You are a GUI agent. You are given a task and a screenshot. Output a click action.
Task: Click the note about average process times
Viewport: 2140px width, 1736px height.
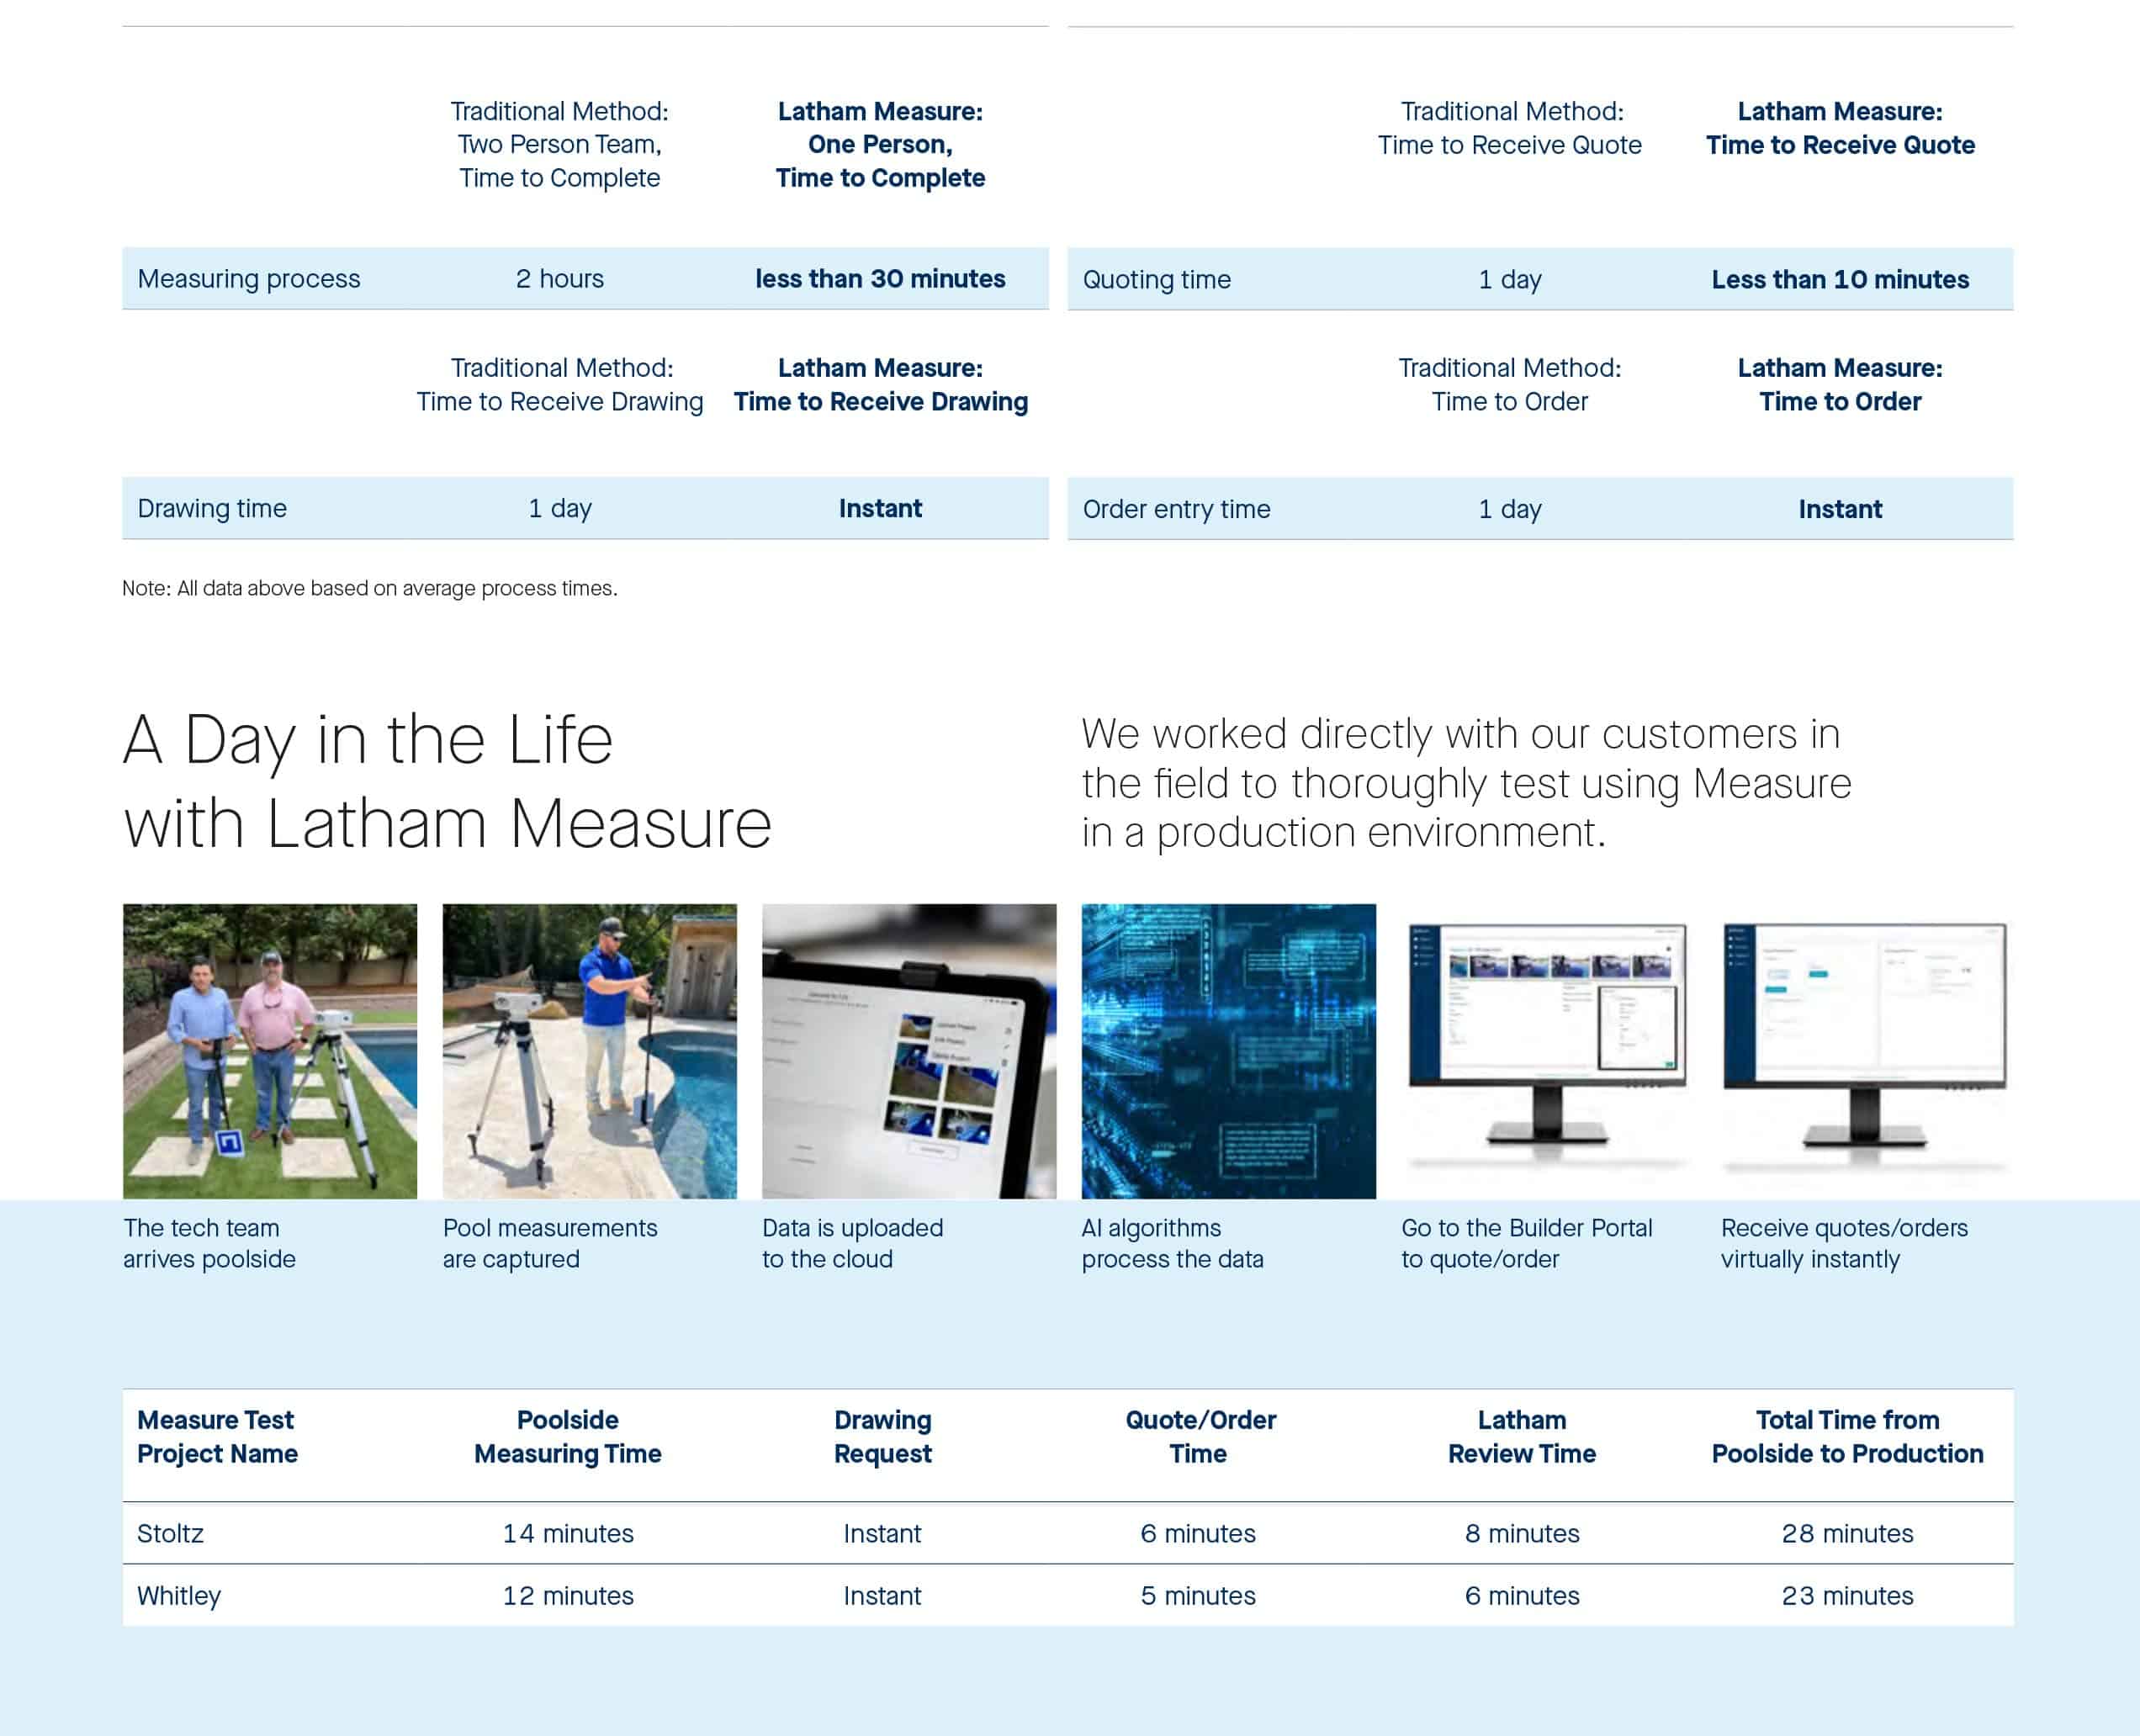click(x=369, y=588)
